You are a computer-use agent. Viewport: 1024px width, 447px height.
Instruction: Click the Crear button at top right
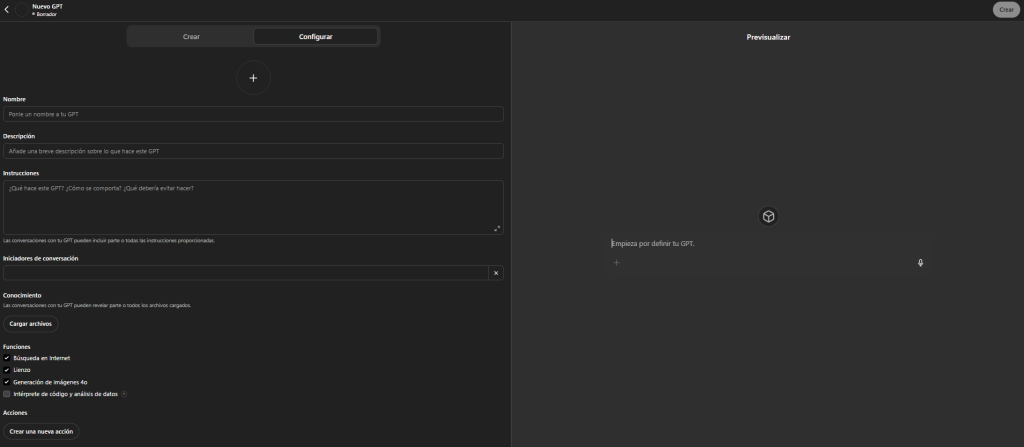1006,9
